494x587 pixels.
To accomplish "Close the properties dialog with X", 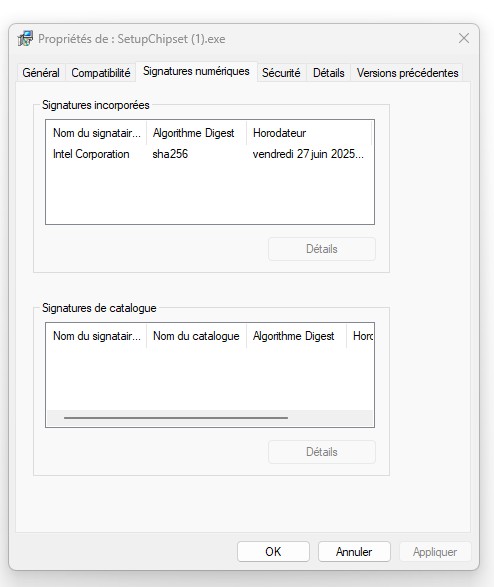I will click(464, 38).
